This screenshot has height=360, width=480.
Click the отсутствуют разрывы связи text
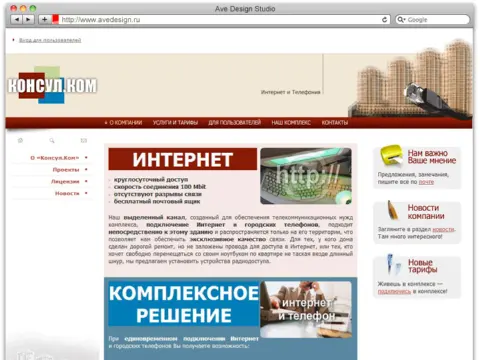coord(158,194)
